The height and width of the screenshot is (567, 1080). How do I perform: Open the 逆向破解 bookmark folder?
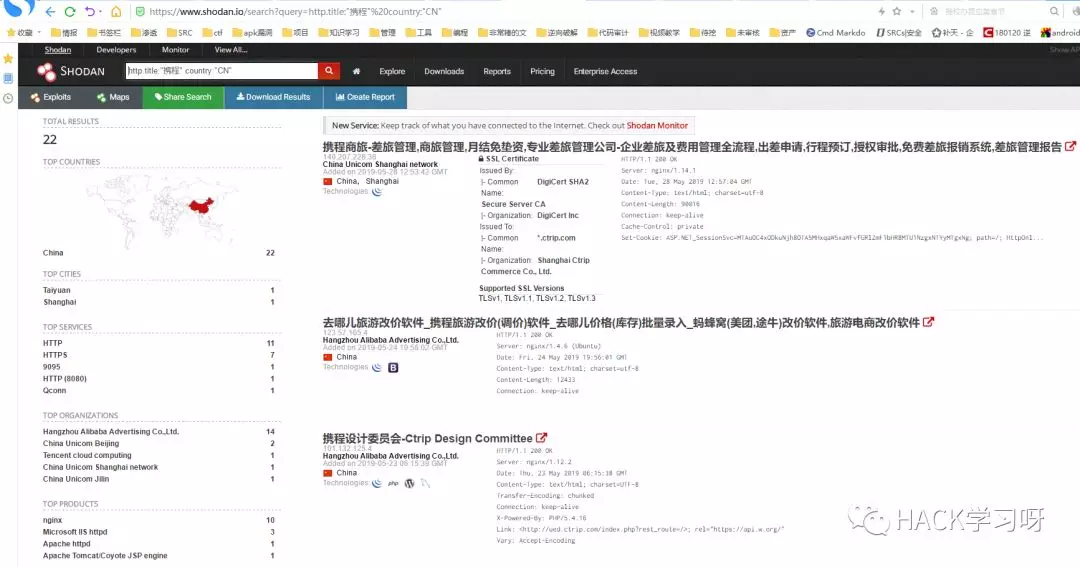click(557, 32)
